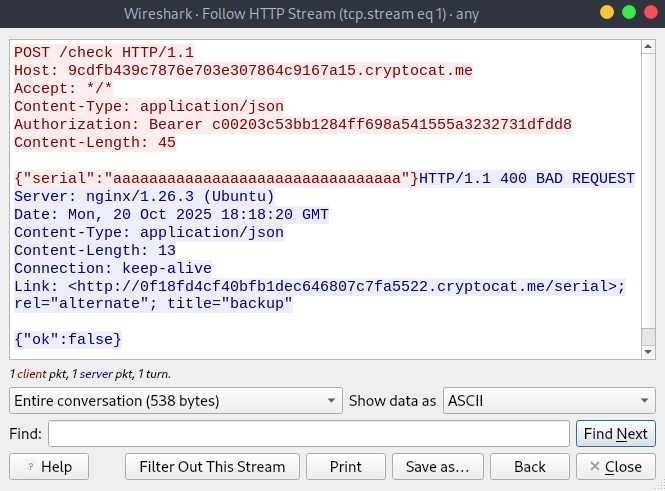Click the Authorization Bearer token line
This screenshot has width=665, height=491.
tap(293, 125)
